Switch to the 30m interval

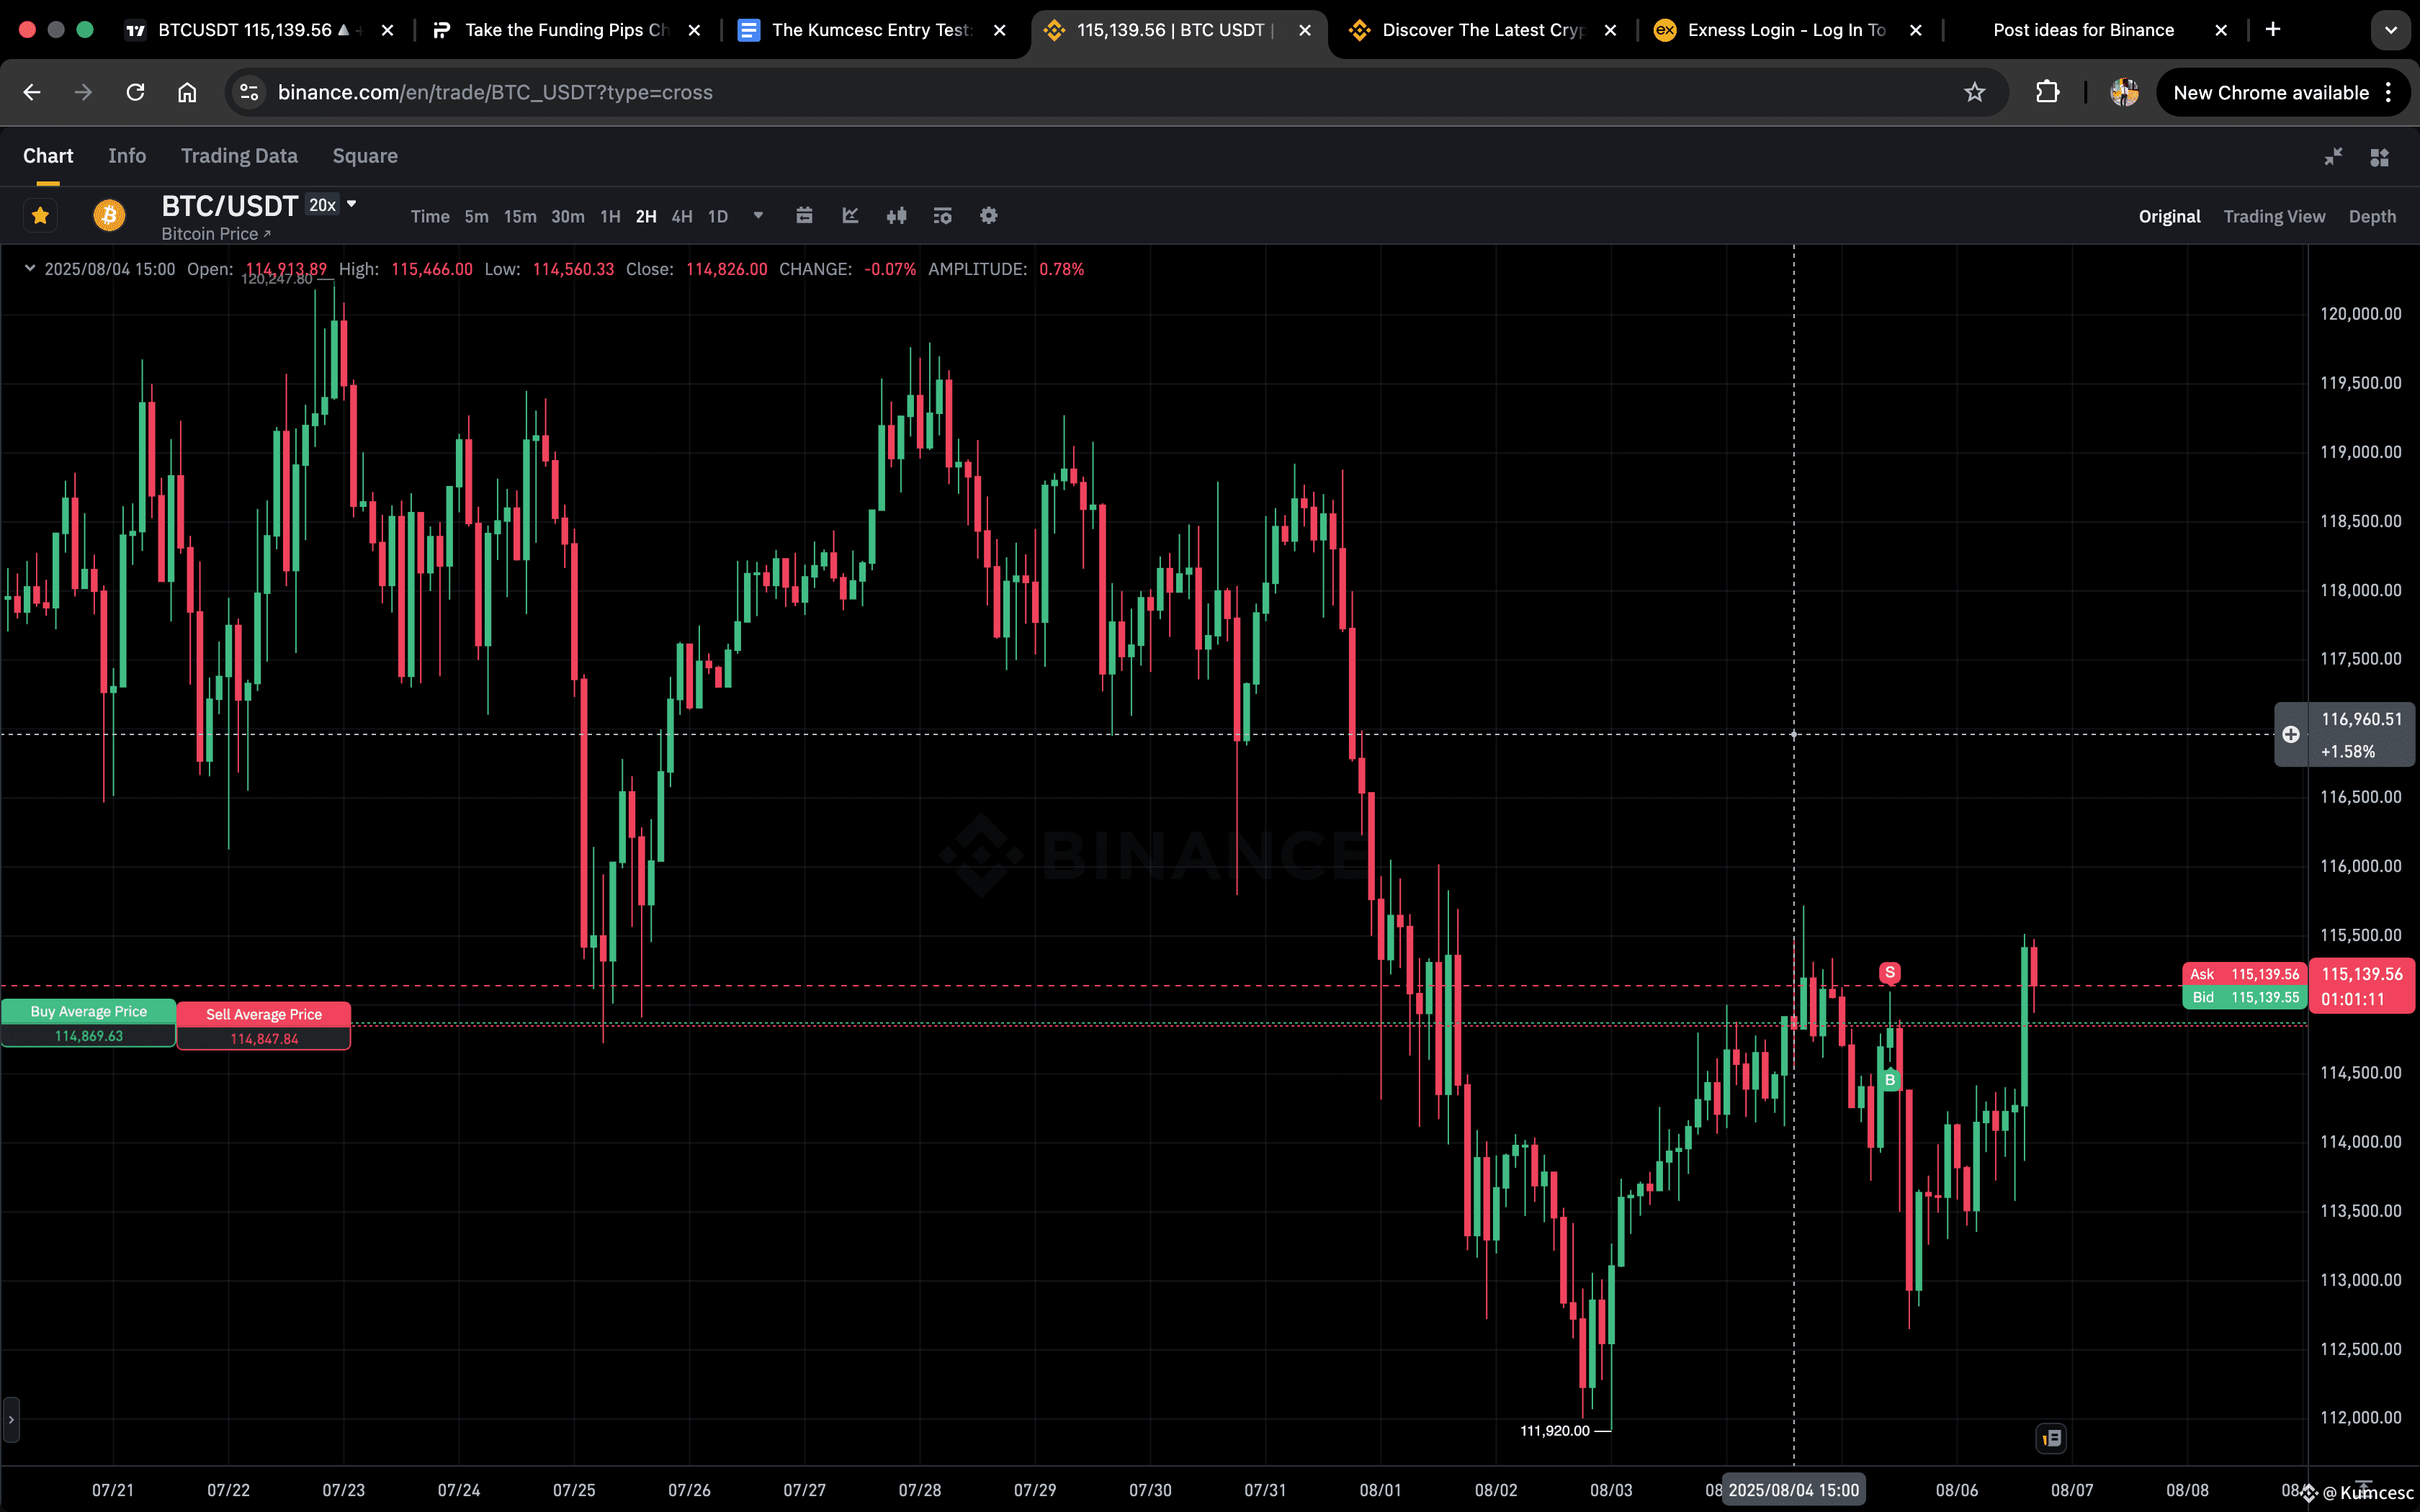pyautogui.click(x=568, y=216)
